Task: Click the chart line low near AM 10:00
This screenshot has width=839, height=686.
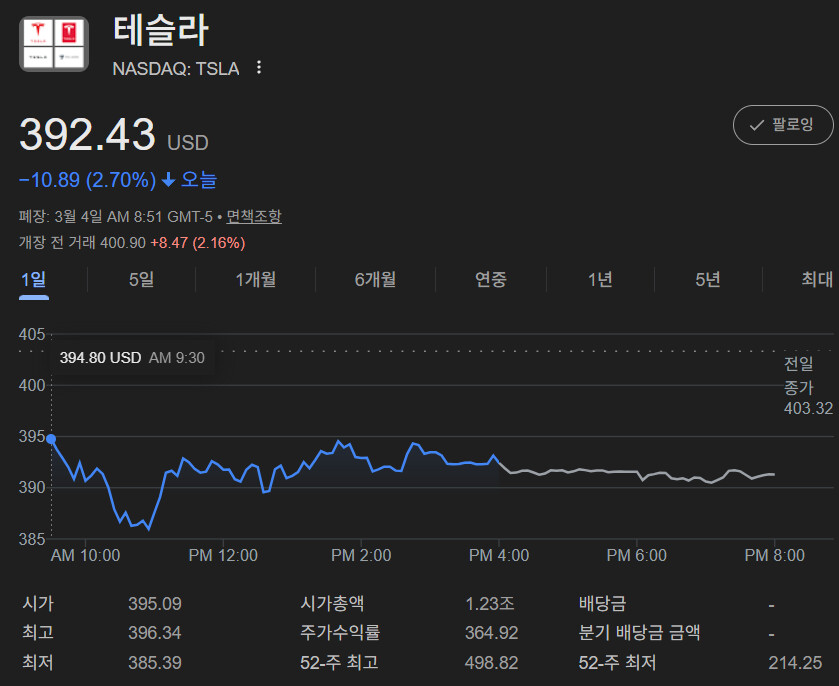Action: click(148, 527)
